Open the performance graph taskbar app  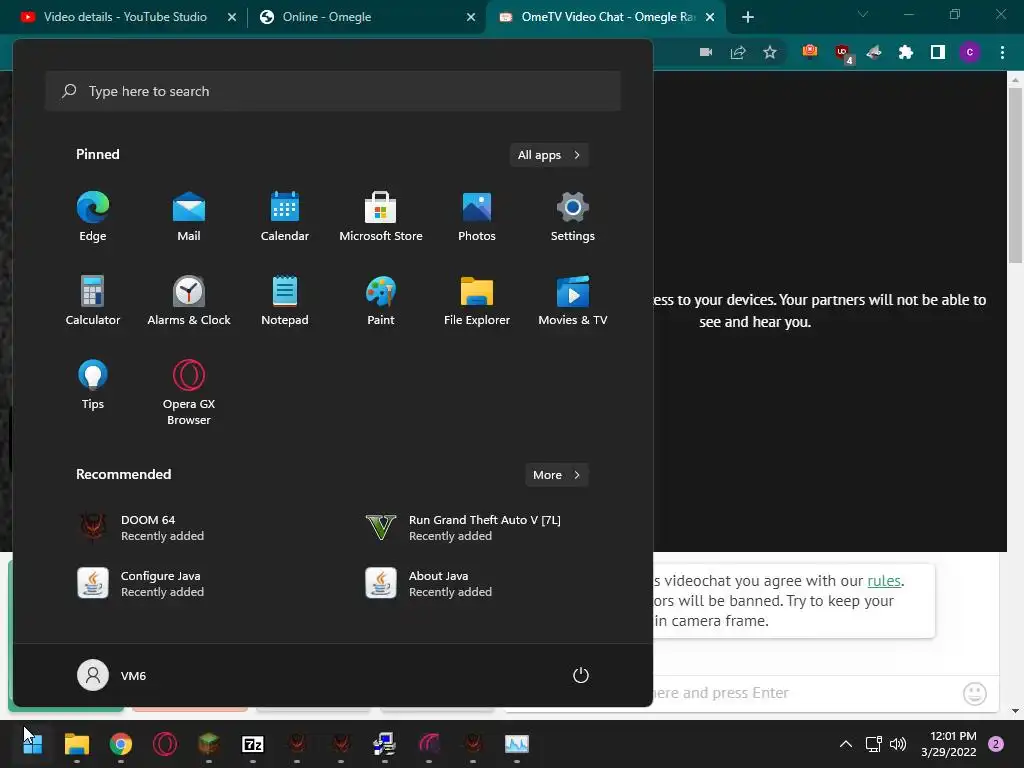[x=517, y=744]
